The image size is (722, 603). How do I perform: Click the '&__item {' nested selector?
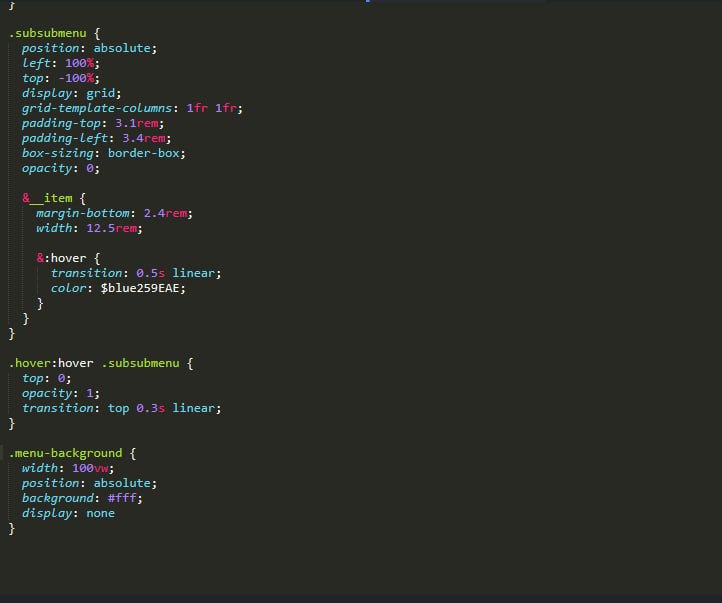point(54,198)
